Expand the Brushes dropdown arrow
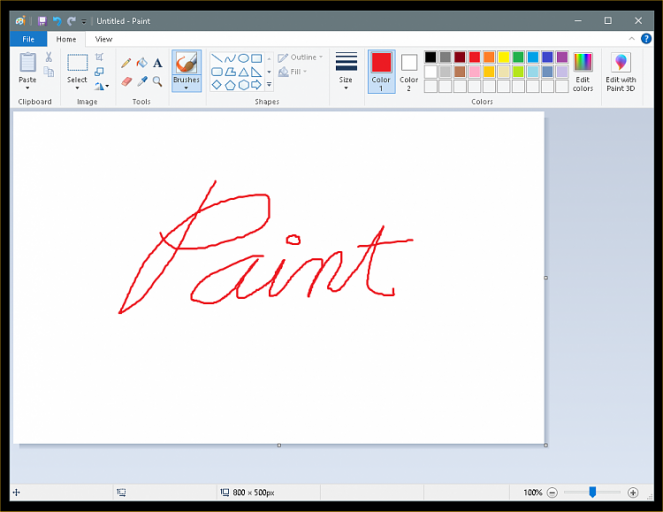Image resolution: width=663 pixels, height=512 pixels. coord(186,88)
